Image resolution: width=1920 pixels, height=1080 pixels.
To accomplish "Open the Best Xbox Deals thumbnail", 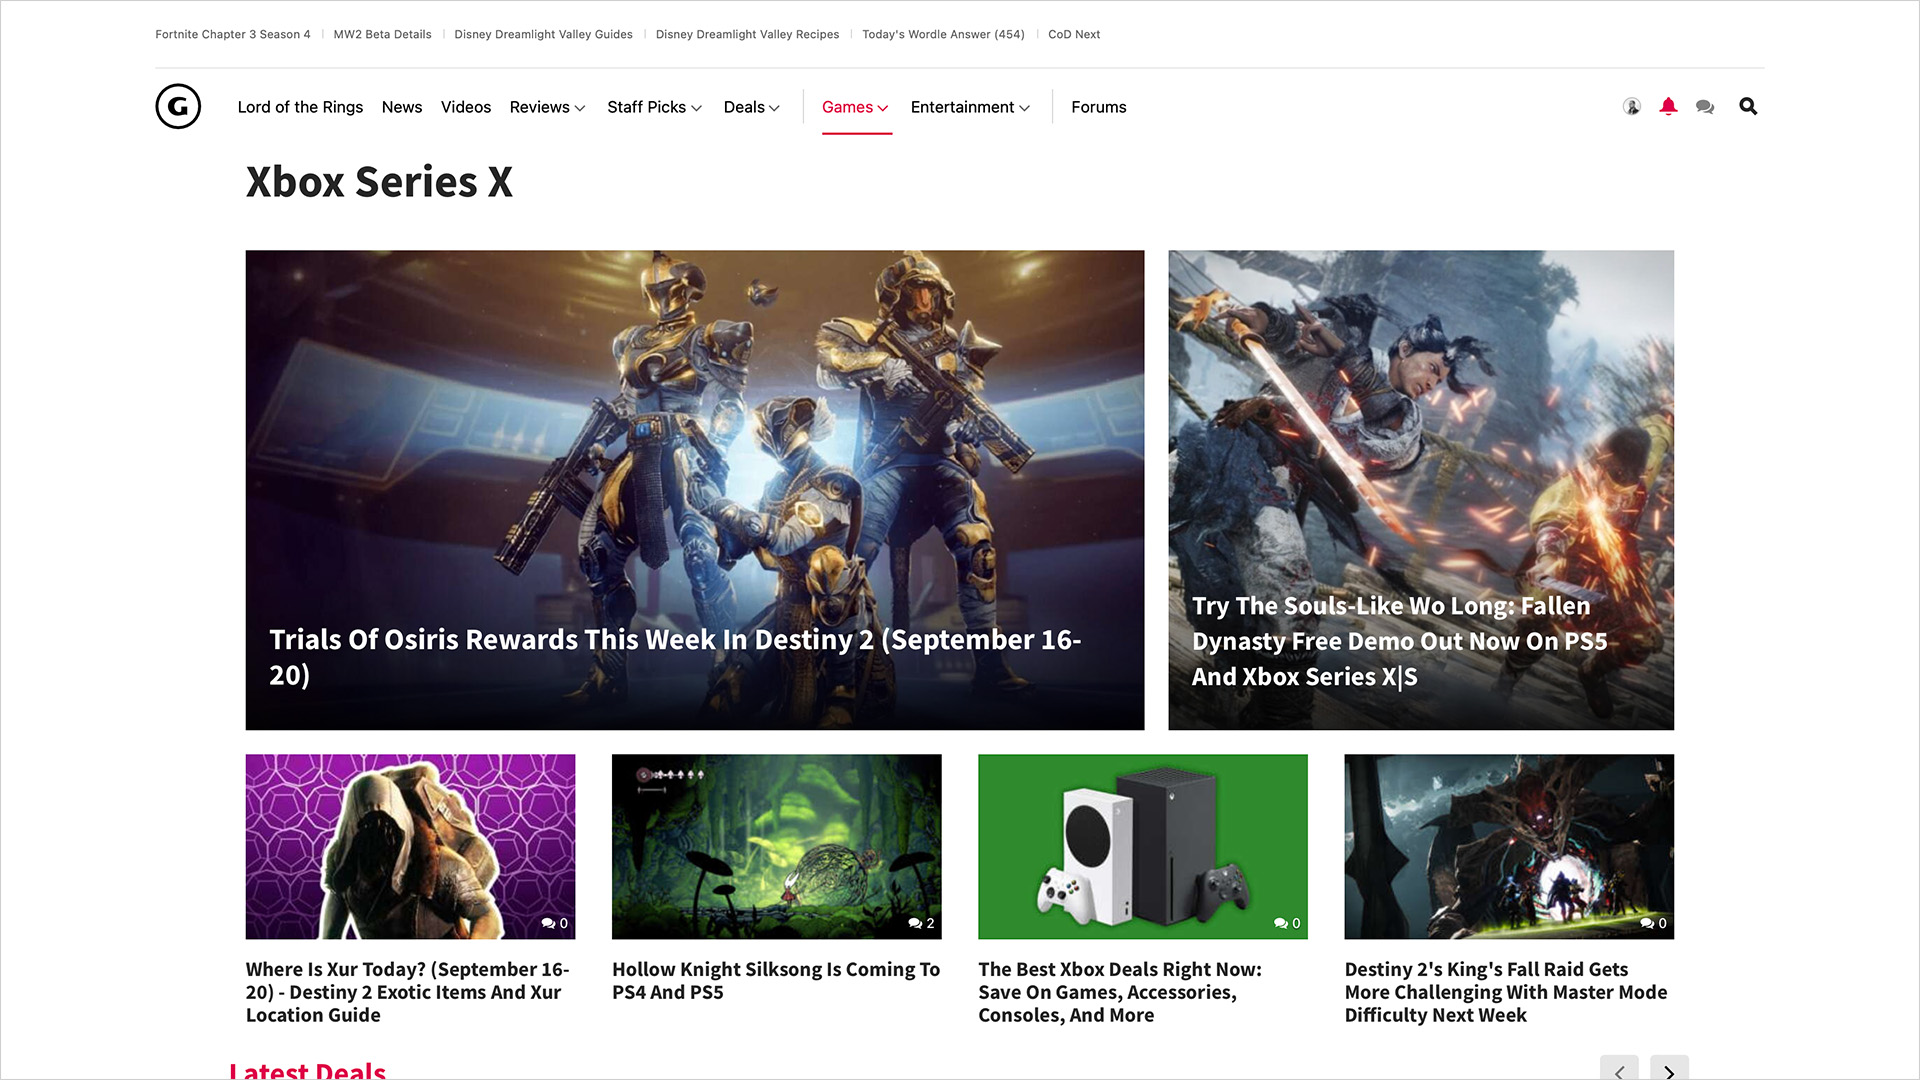I will [1142, 846].
